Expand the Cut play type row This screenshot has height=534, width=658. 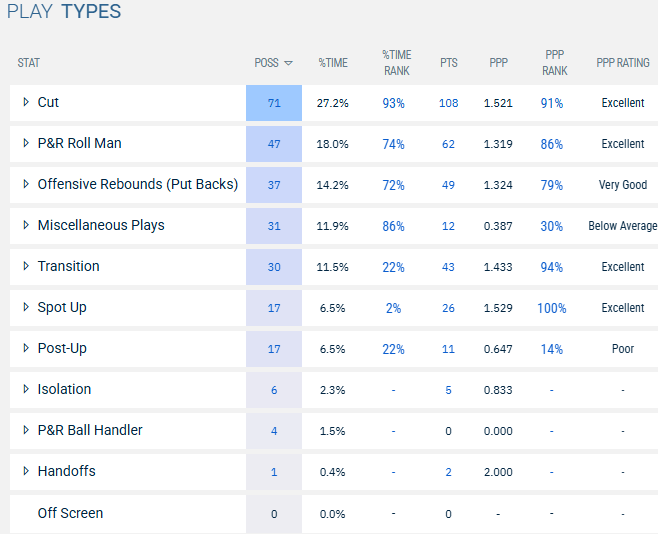coord(26,102)
